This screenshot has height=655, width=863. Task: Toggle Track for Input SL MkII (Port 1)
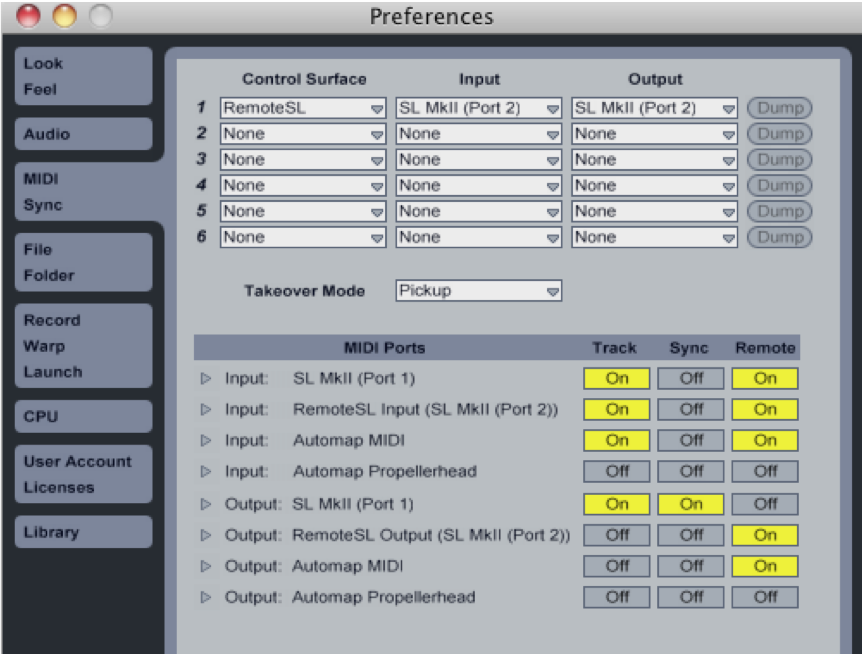[x=616, y=379]
